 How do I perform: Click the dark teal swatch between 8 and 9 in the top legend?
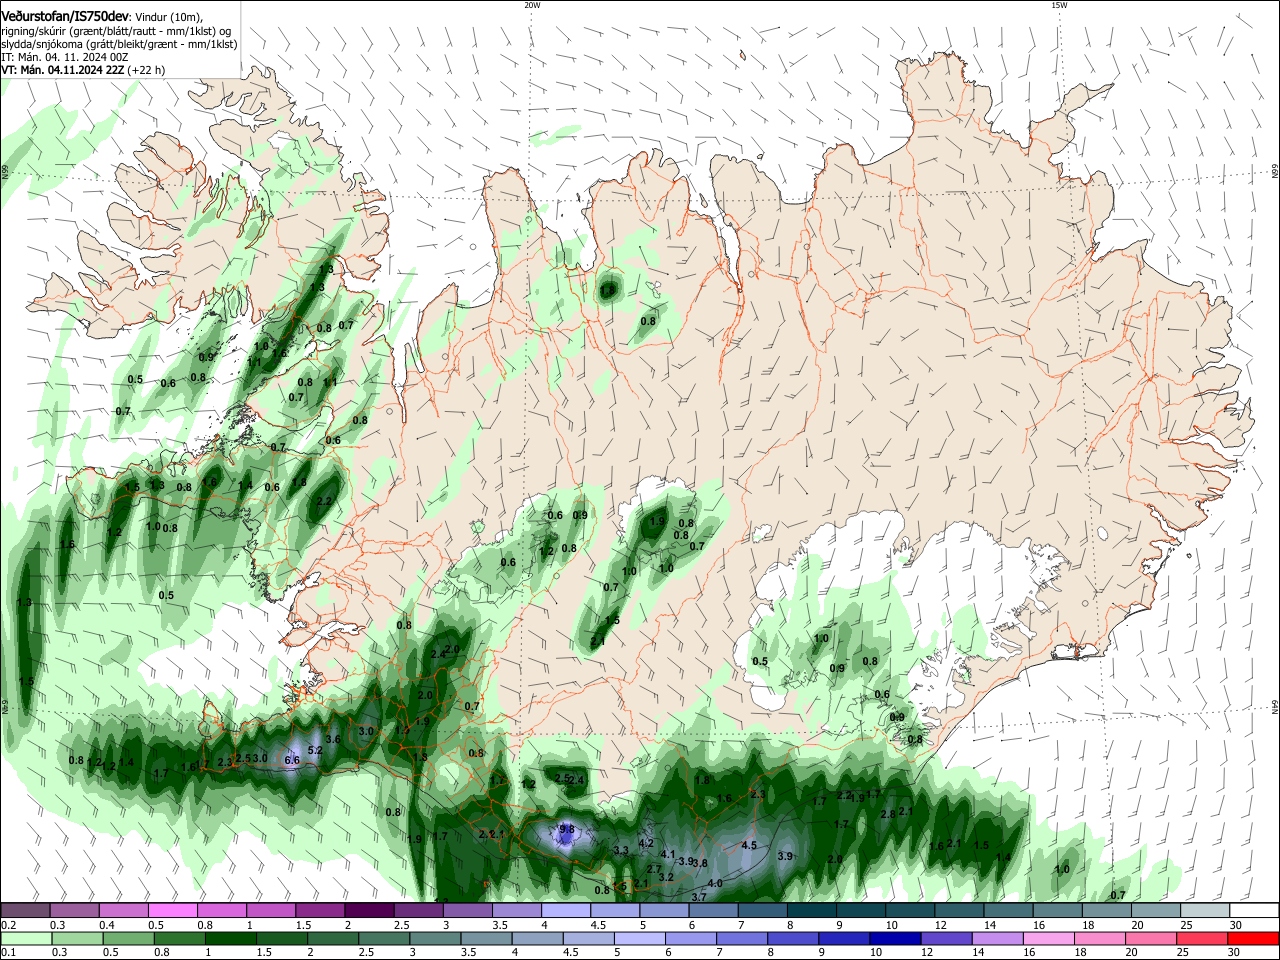811,910
